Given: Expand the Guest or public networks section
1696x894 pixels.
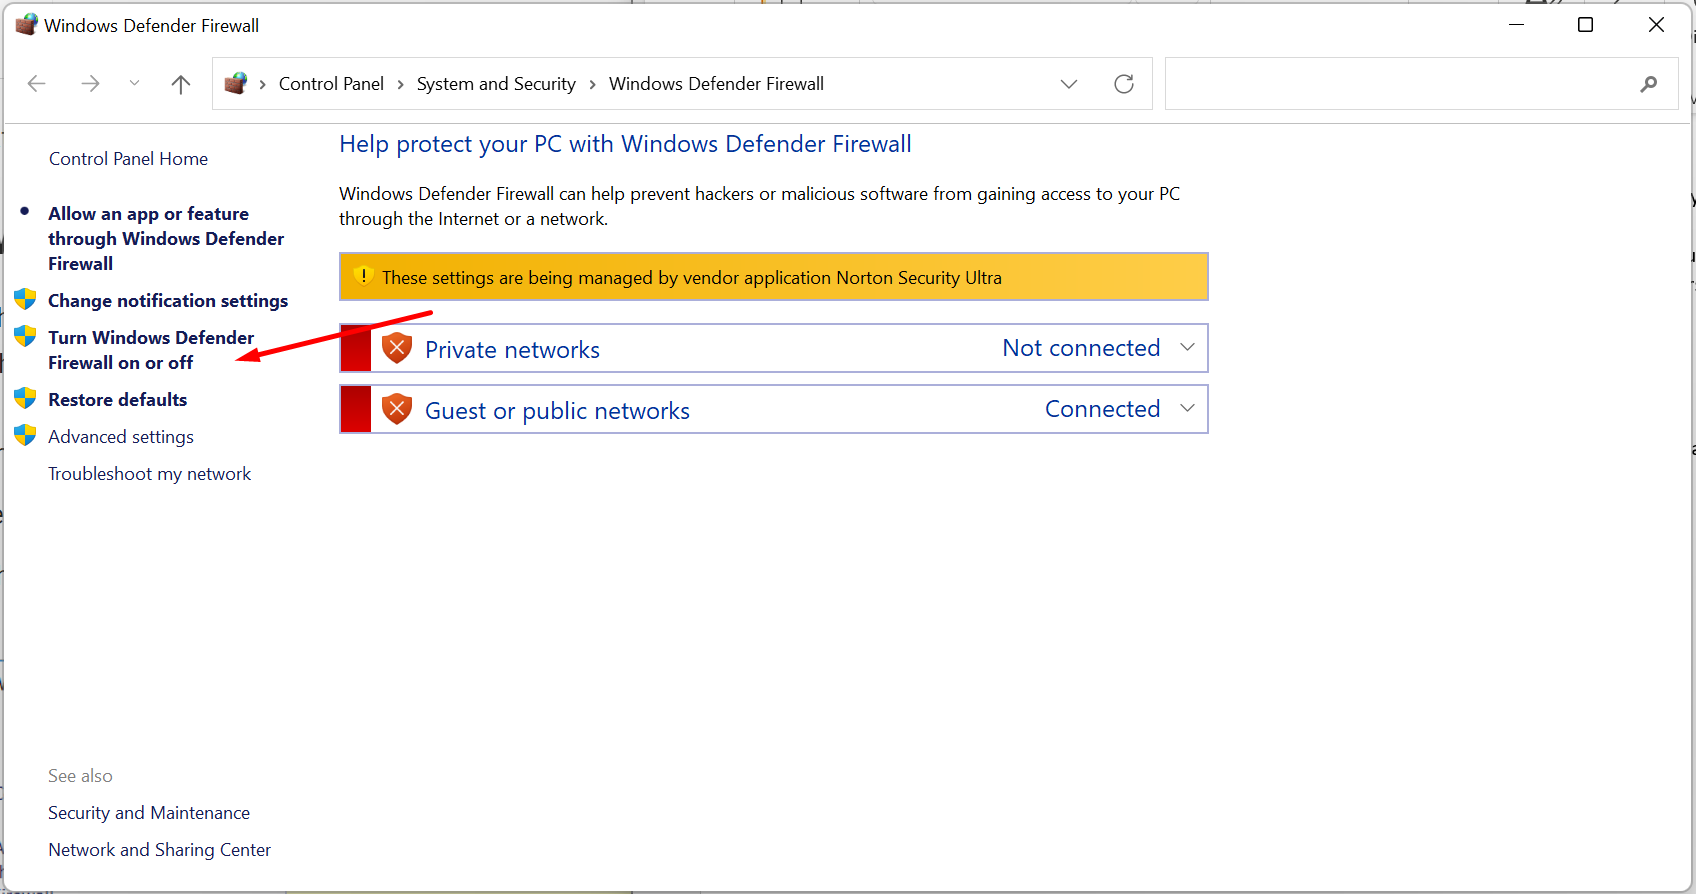Looking at the screenshot, I should pos(1187,409).
